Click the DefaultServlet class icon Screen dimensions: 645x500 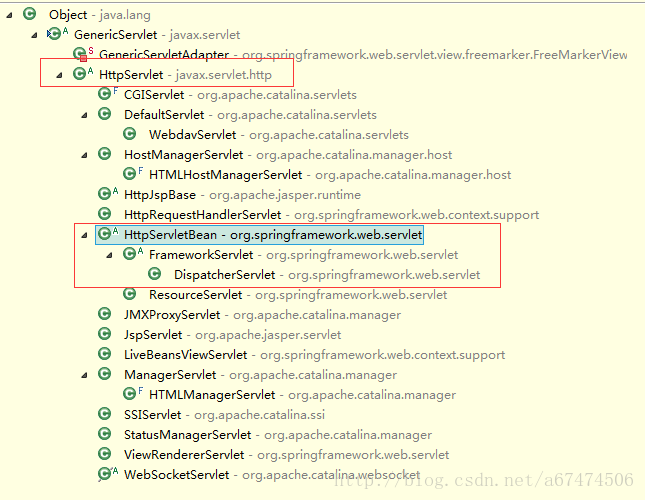[x=104, y=114]
